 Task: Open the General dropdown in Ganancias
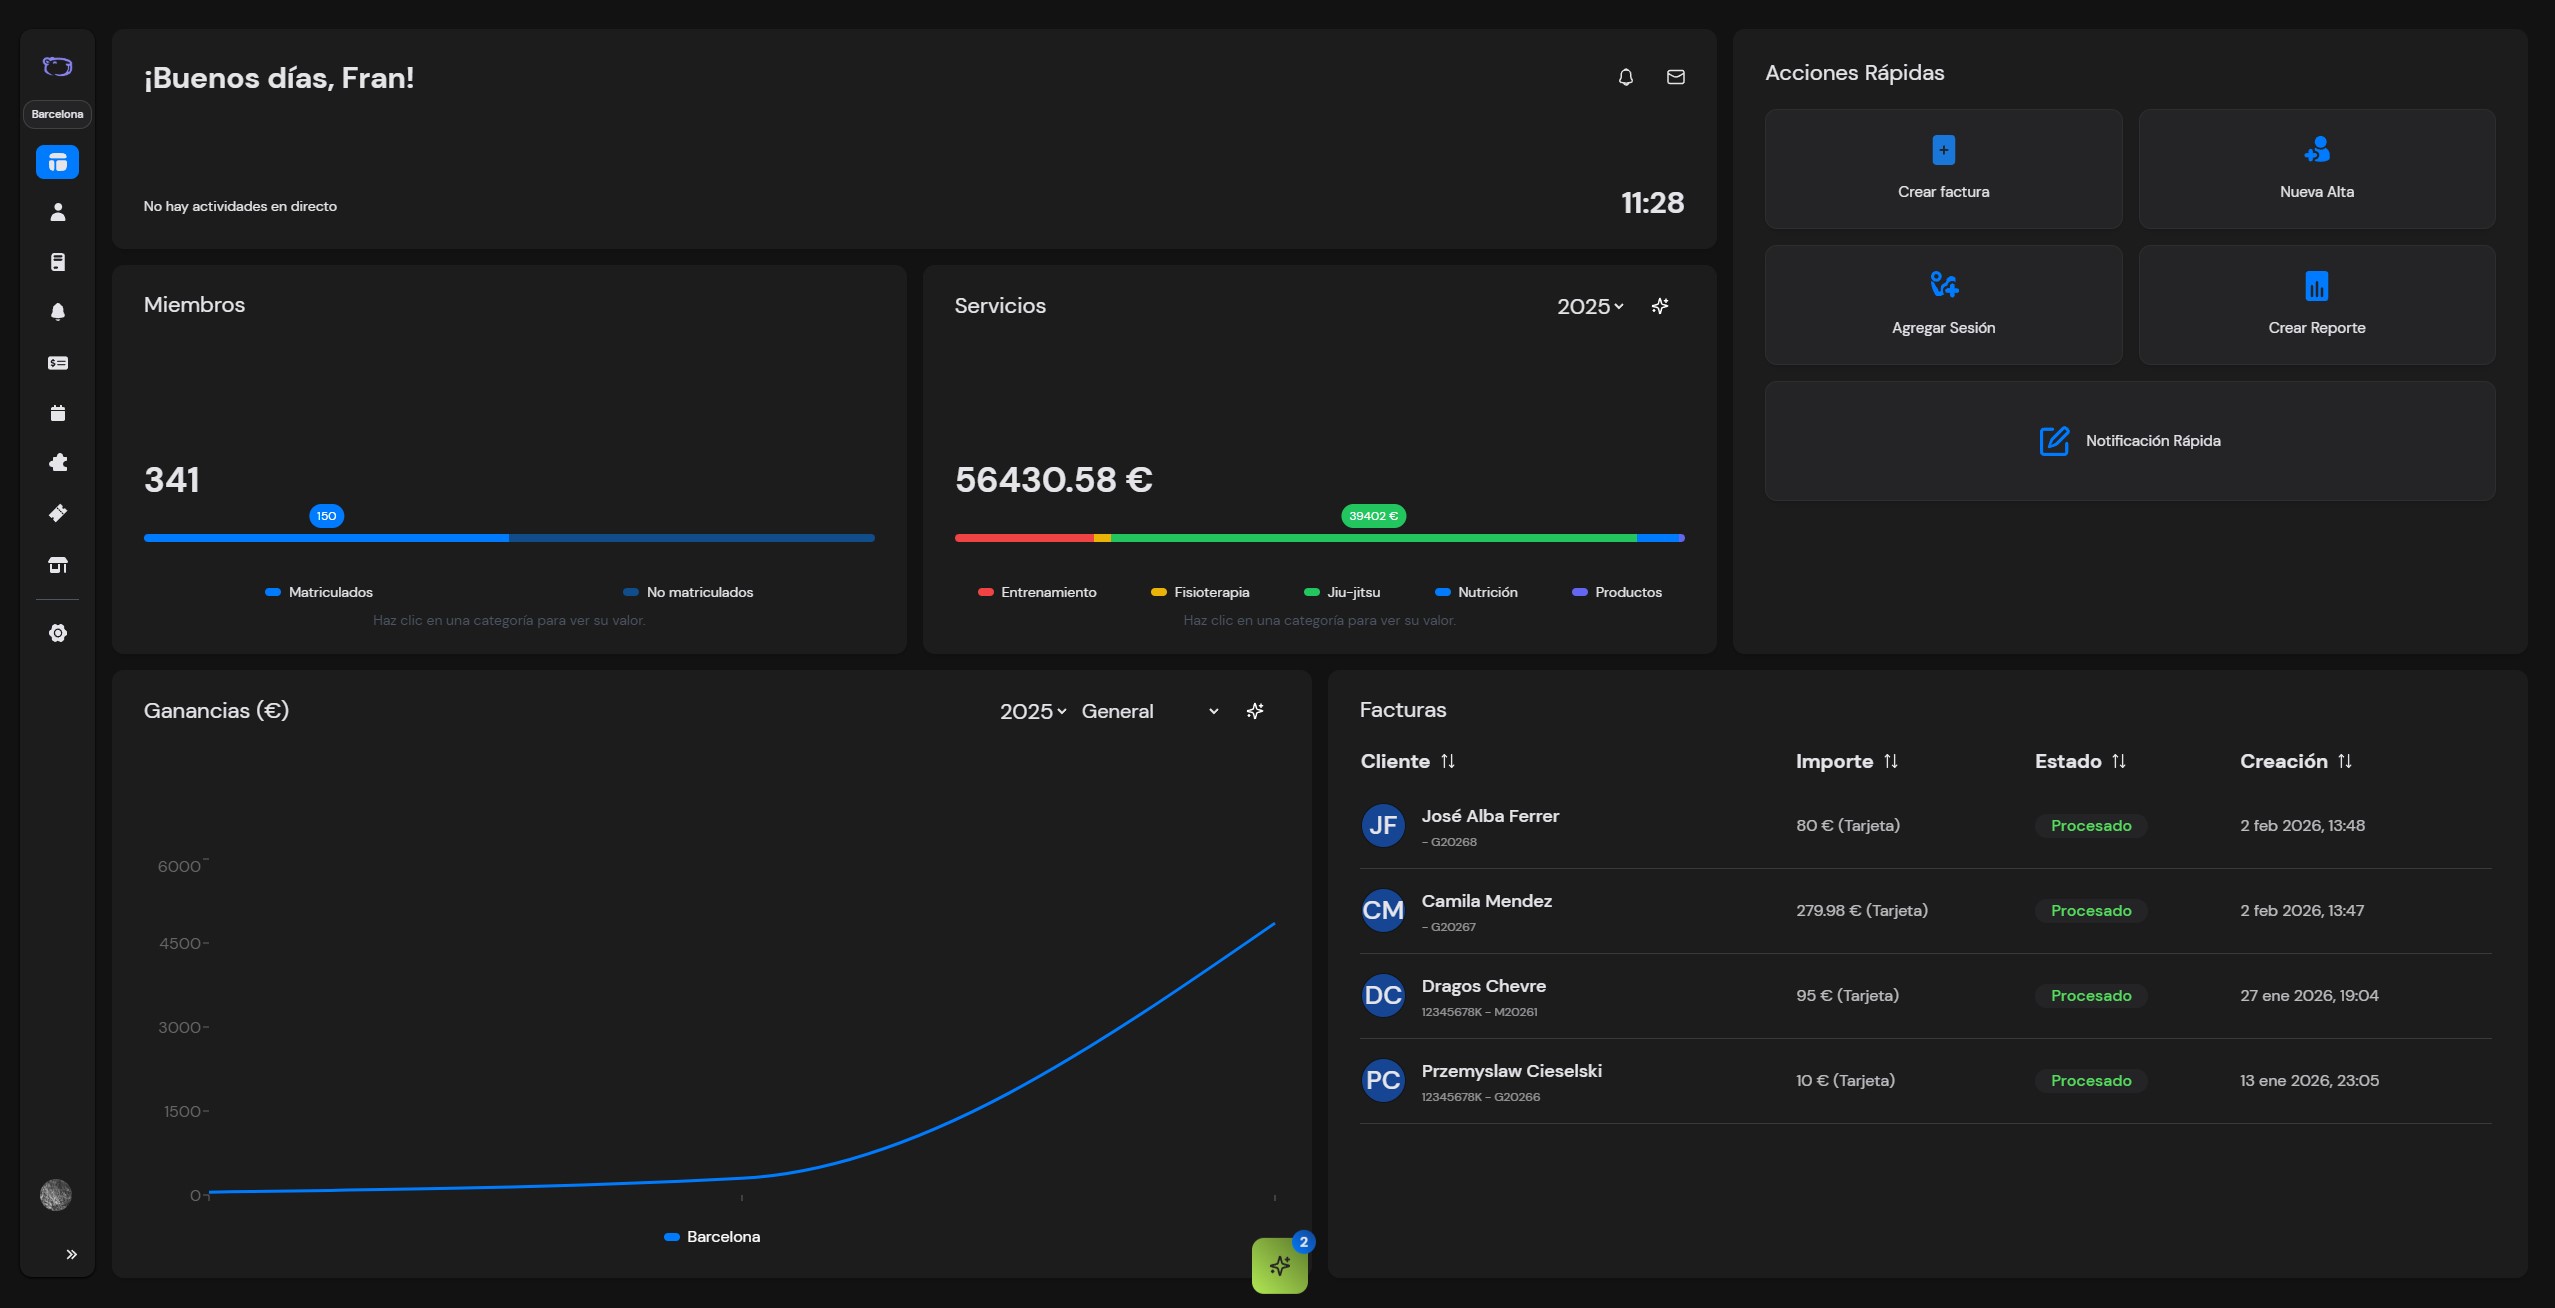click(1149, 711)
